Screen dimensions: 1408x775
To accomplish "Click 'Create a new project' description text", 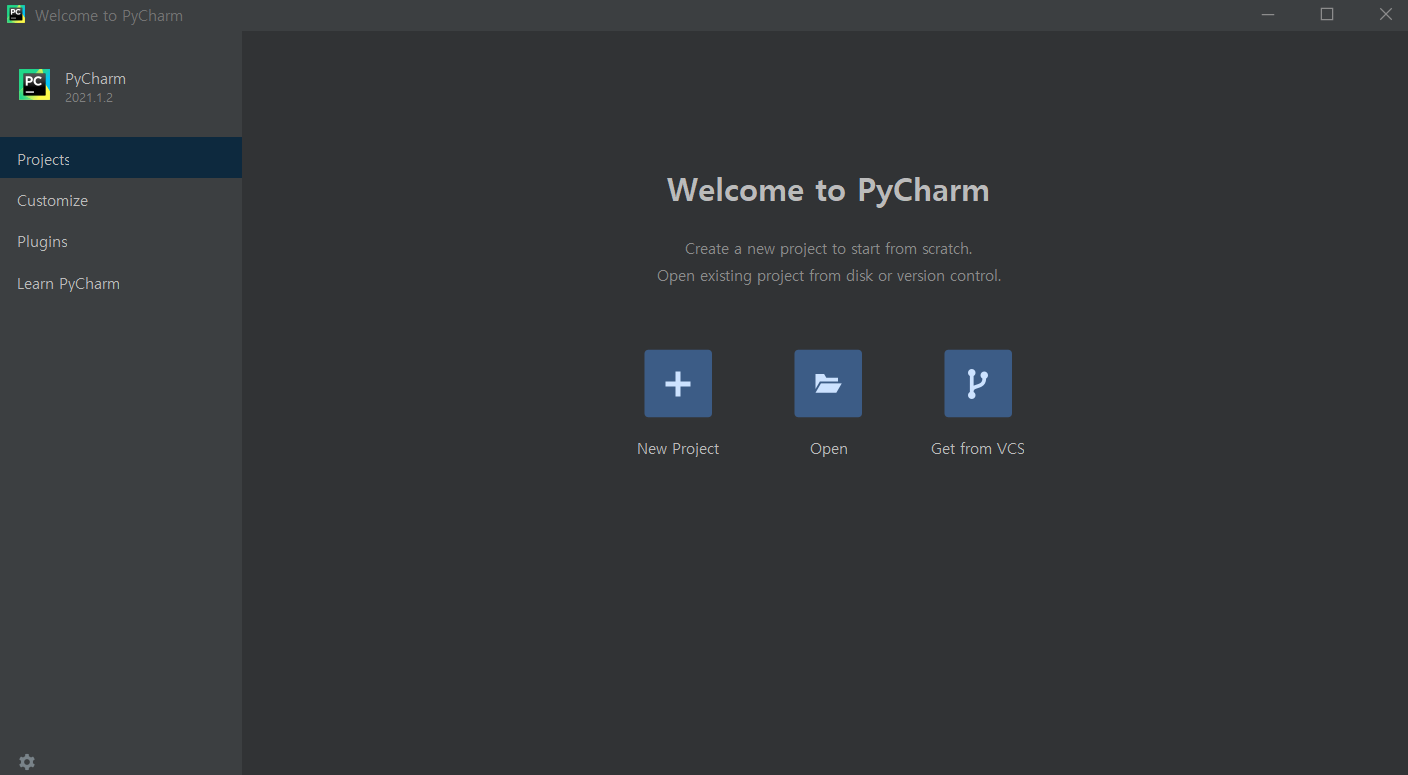I will 828,248.
